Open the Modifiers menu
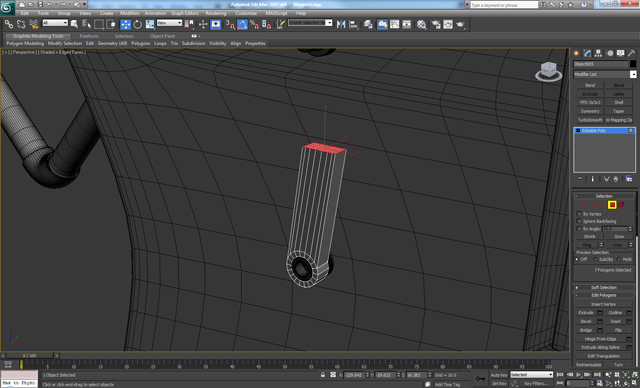Image resolution: width=640 pixels, height=388 pixels. 130,13
